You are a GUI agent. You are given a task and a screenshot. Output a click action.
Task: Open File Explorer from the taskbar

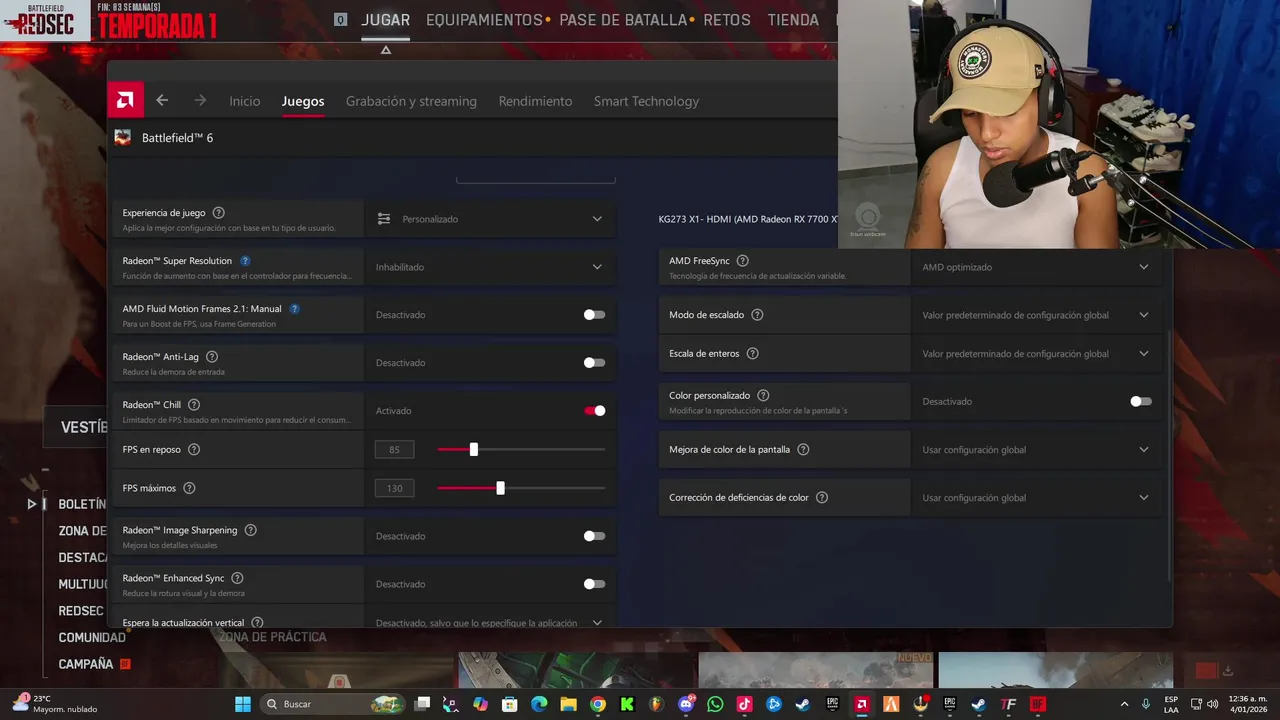coord(568,704)
